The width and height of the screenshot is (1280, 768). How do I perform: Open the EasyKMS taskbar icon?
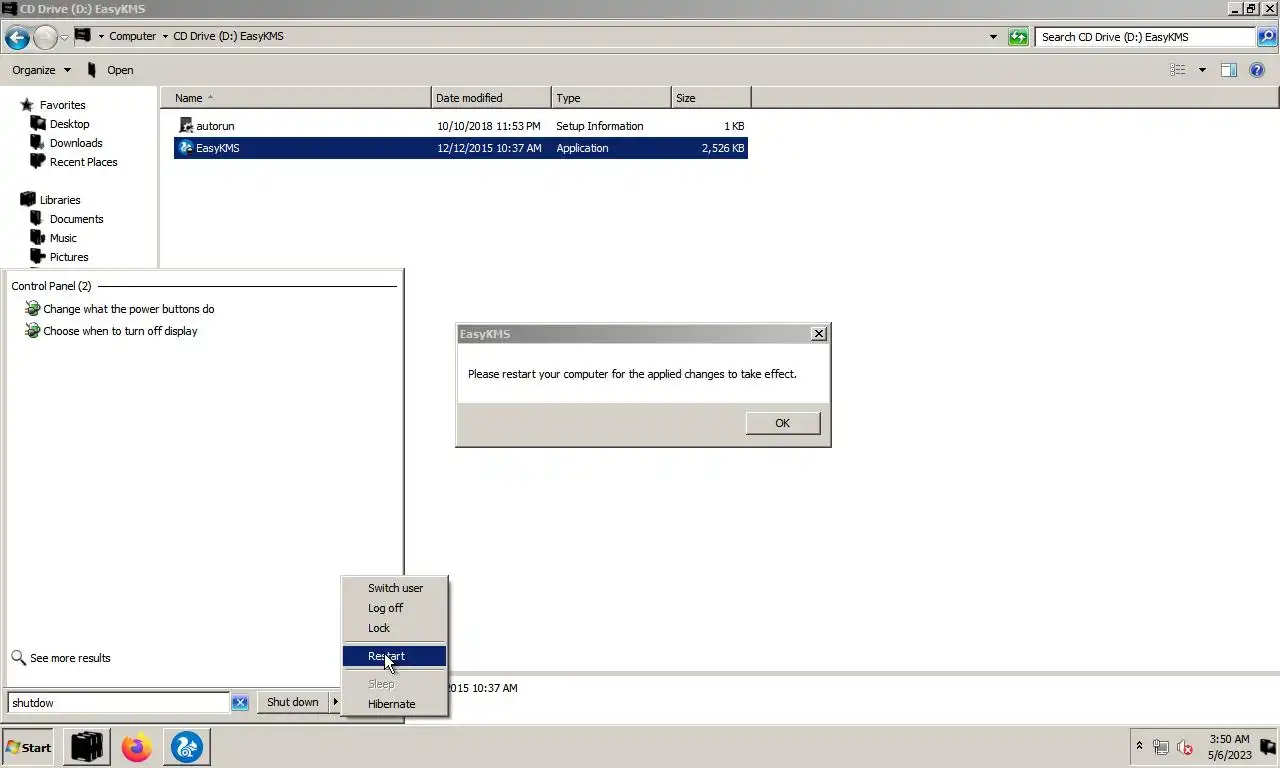tap(187, 747)
